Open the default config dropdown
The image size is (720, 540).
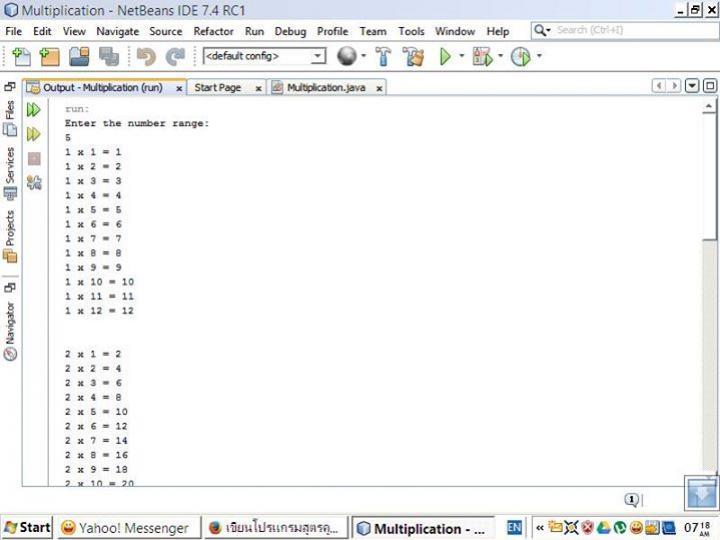264,56
